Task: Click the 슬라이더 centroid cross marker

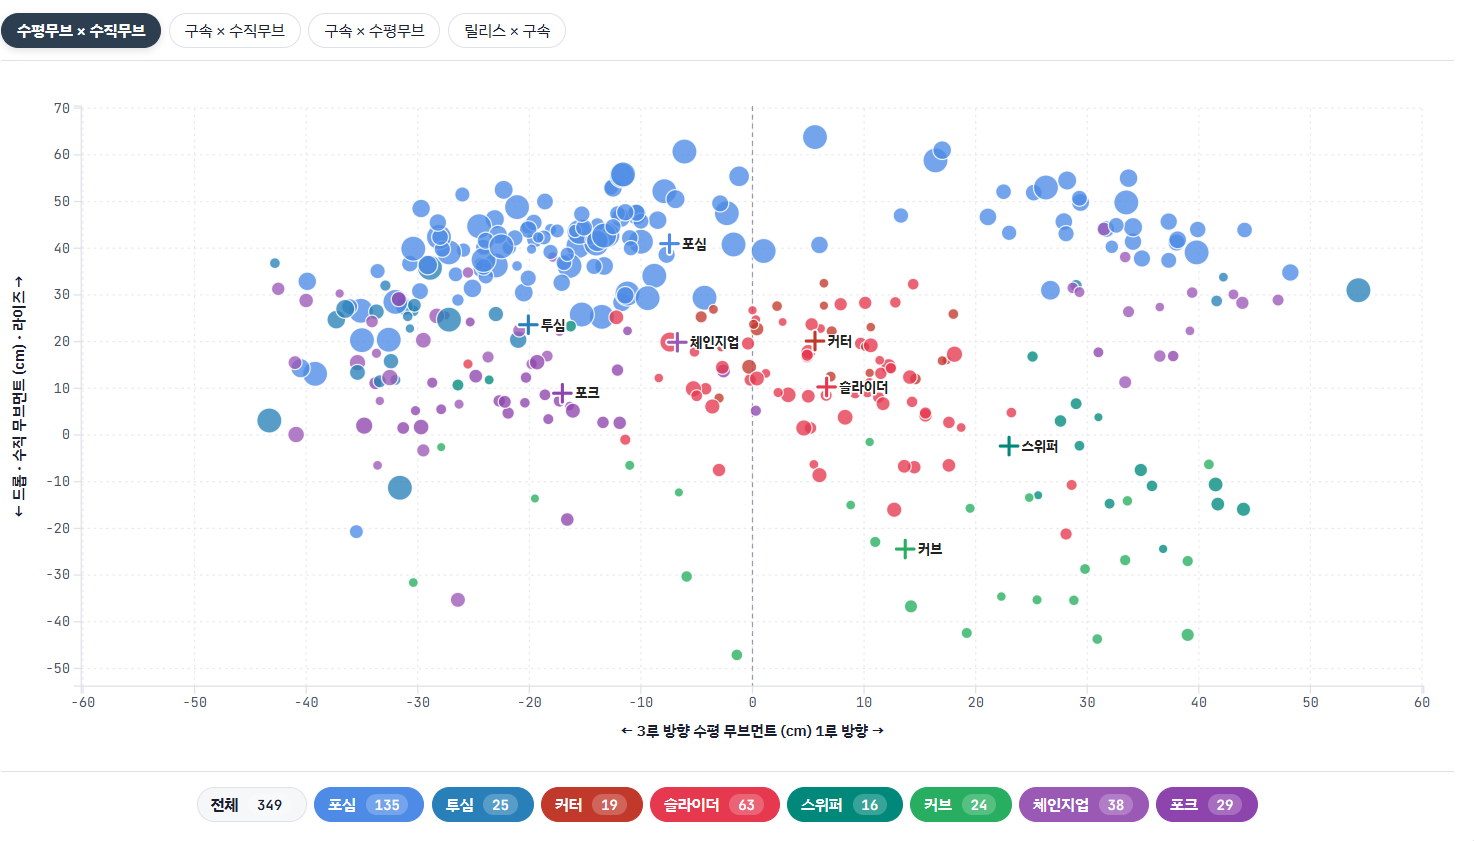Action: [826, 387]
